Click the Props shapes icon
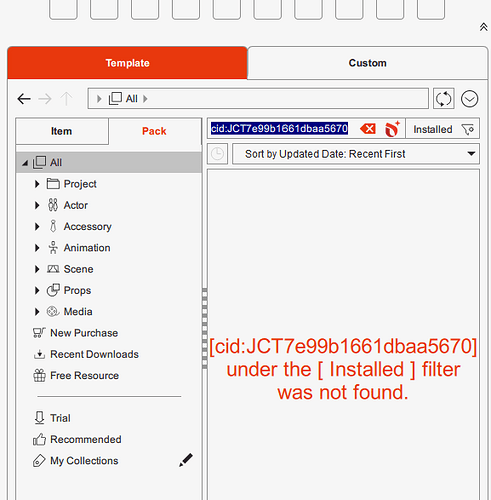491x500 pixels. 53,290
